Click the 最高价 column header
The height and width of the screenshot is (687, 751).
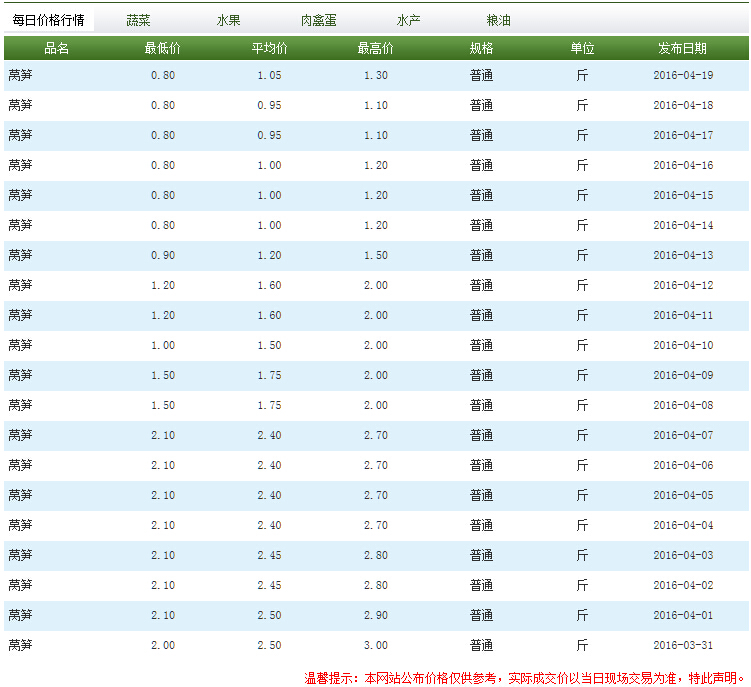[376, 48]
